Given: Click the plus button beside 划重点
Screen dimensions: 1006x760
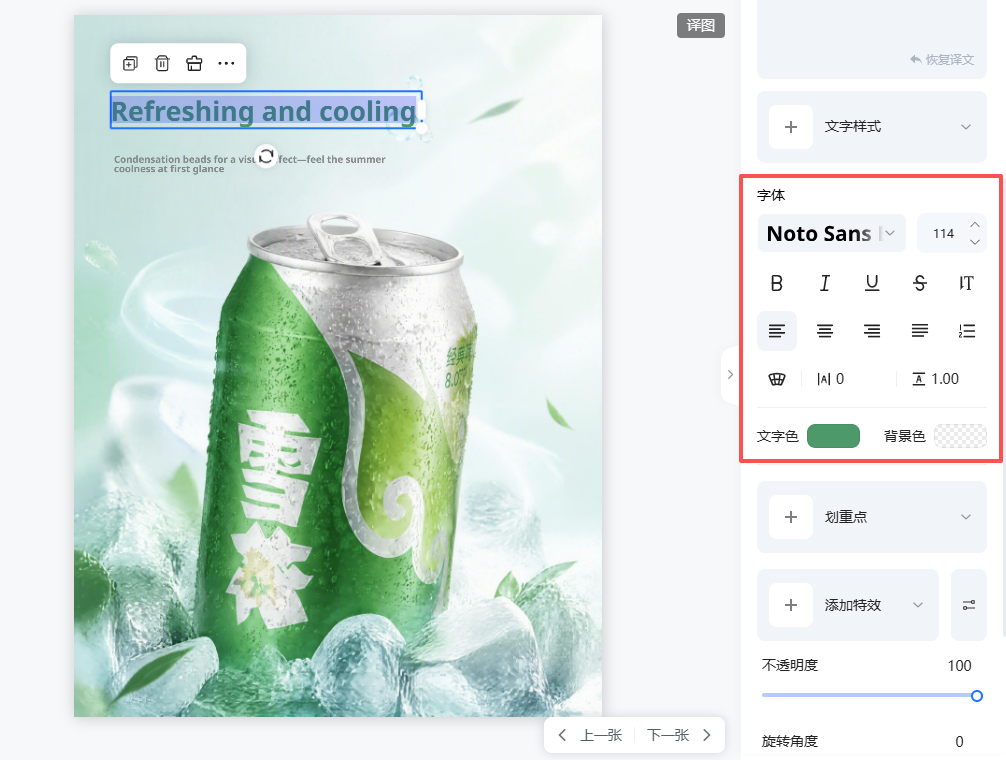Looking at the screenshot, I should pos(791,517).
